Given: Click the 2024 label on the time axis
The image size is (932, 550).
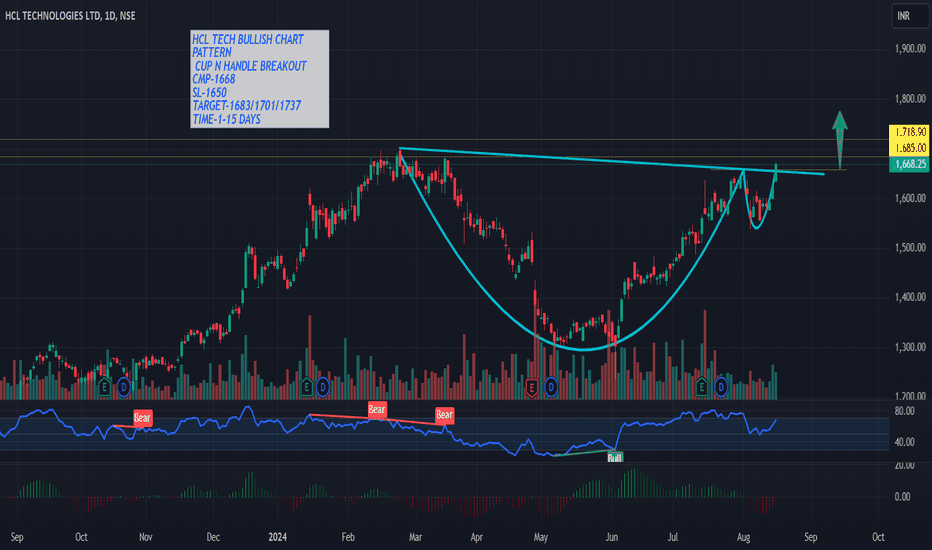Looking at the screenshot, I should [x=278, y=537].
